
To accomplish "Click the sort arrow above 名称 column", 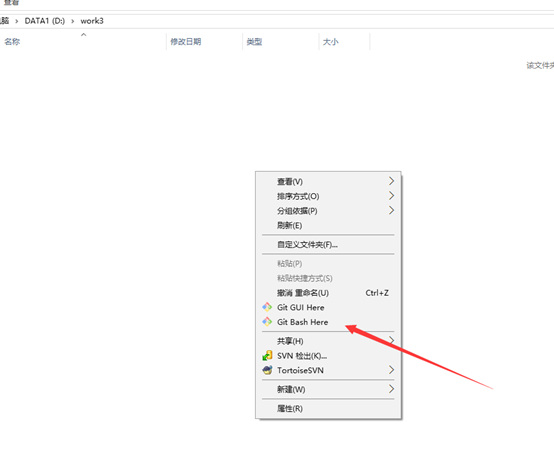I will point(84,35).
